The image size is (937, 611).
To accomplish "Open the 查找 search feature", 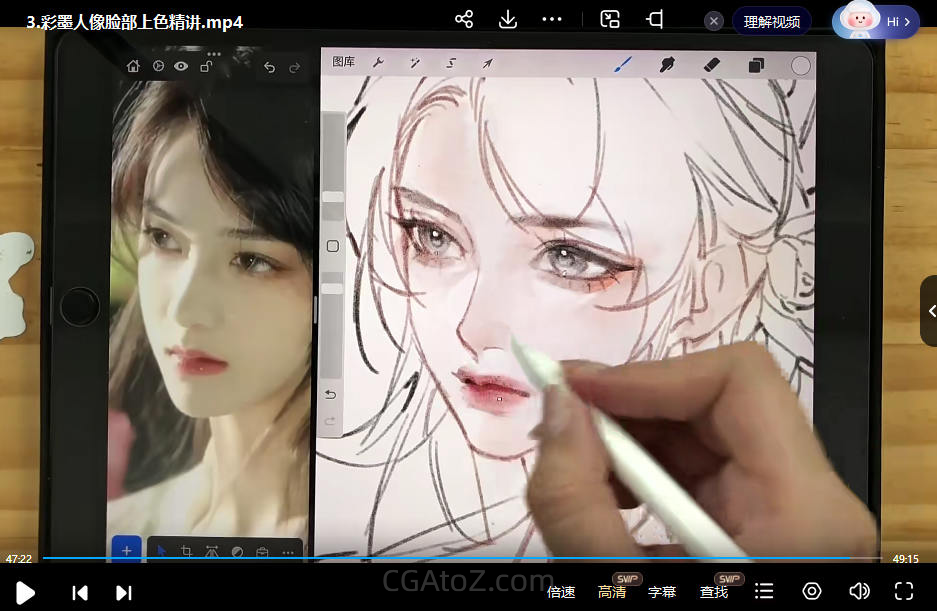I will coord(714,592).
